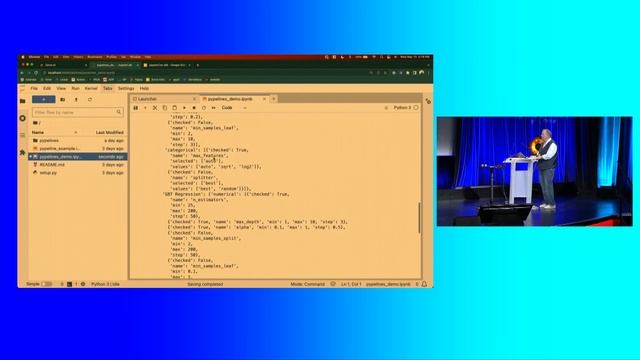Copy the selected cell

point(165,108)
